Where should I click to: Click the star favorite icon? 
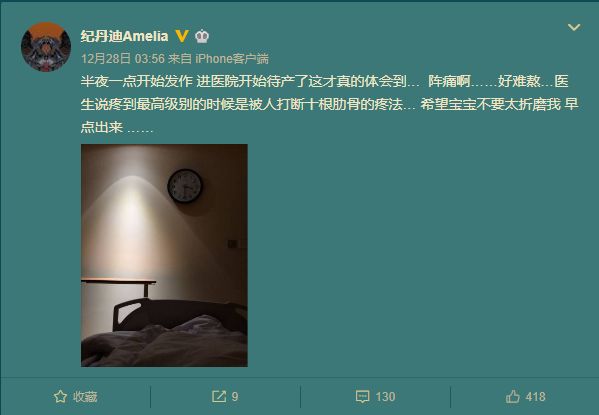[x=60, y=396]
